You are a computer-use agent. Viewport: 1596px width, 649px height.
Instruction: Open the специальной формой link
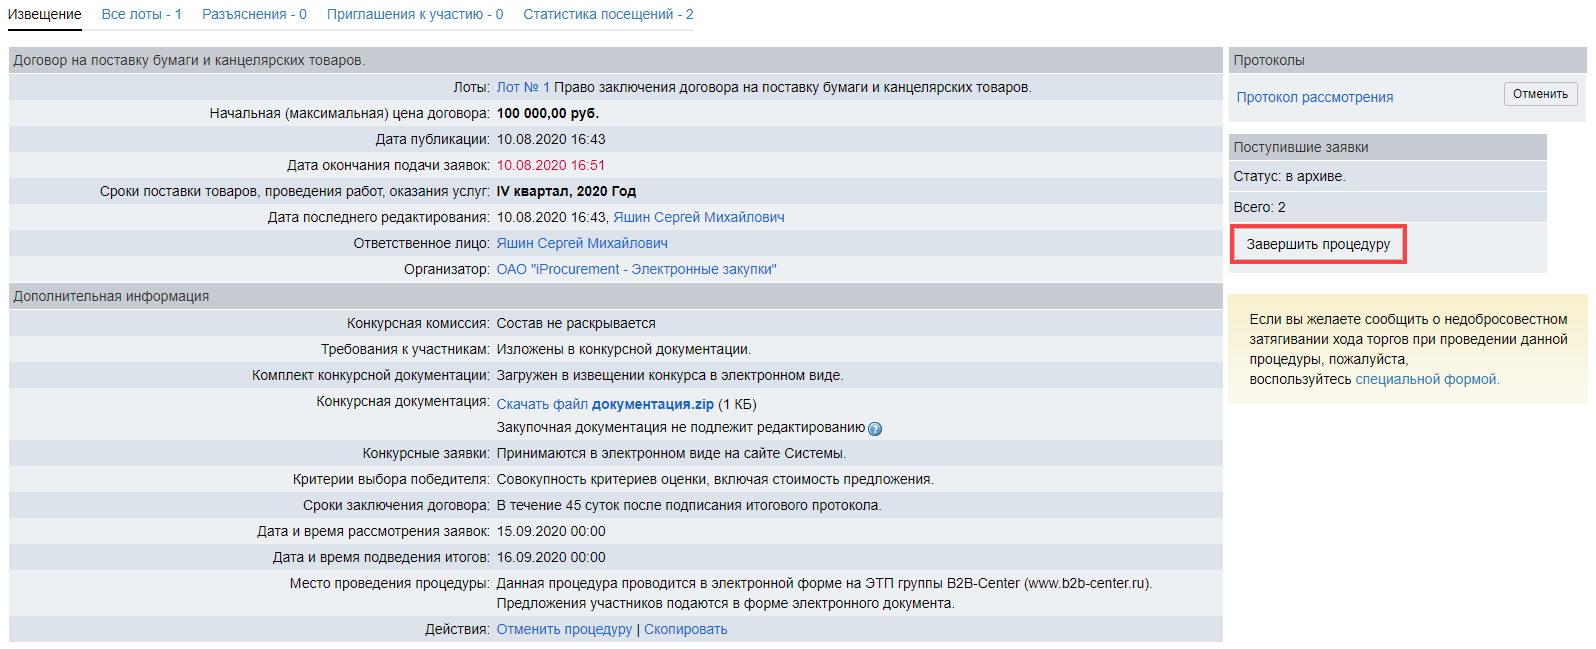click(x=1427, y=379)
